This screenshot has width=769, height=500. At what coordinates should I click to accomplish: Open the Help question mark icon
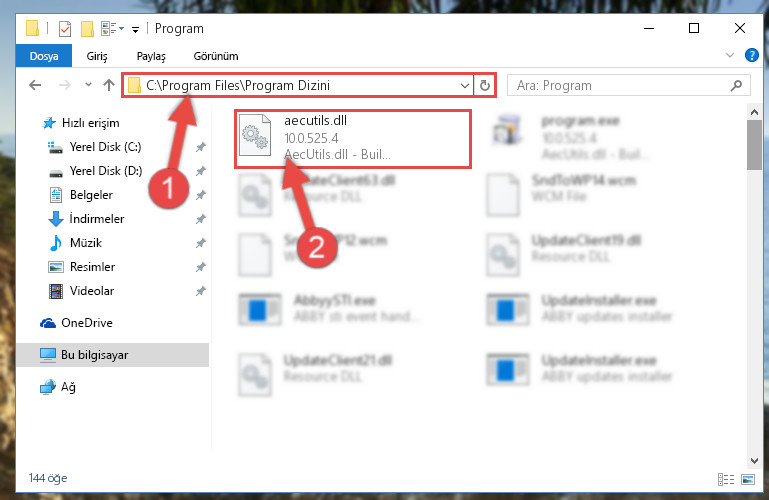point(751,55)
